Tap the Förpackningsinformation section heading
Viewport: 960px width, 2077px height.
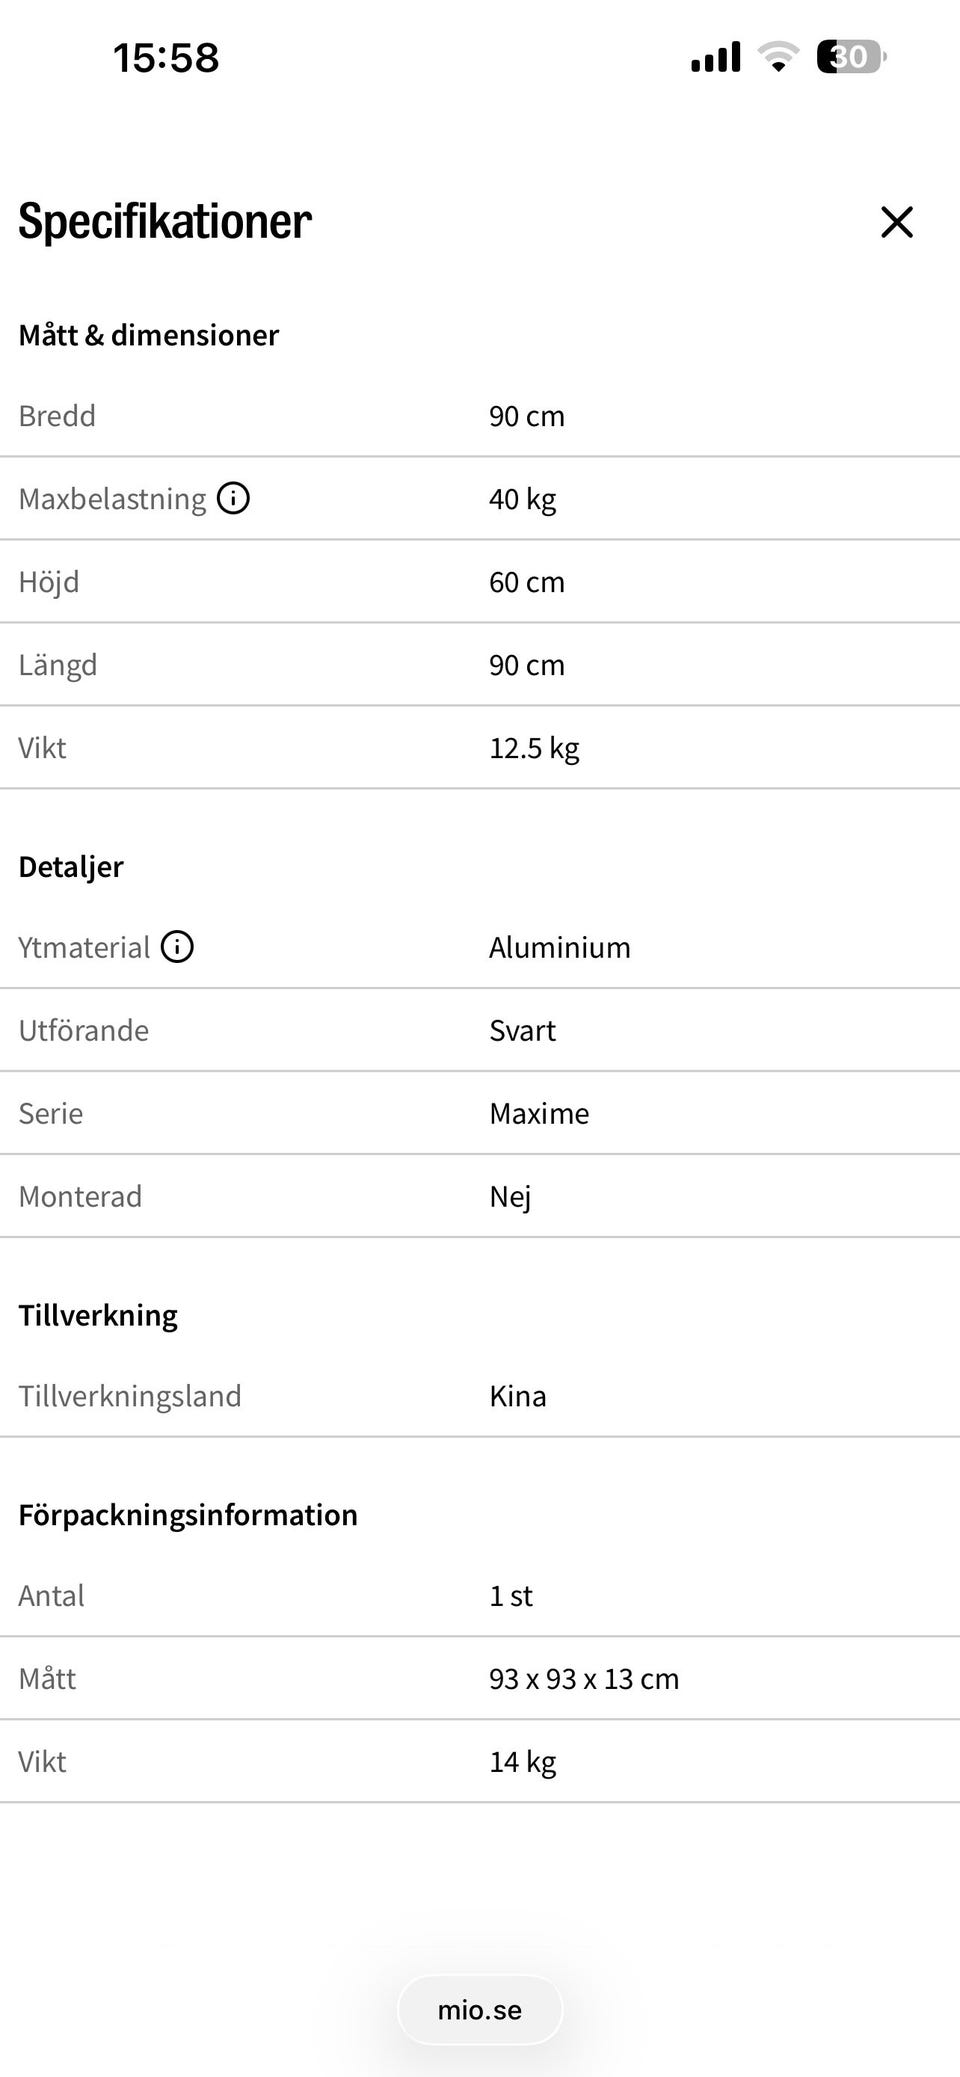(188, 1515)
